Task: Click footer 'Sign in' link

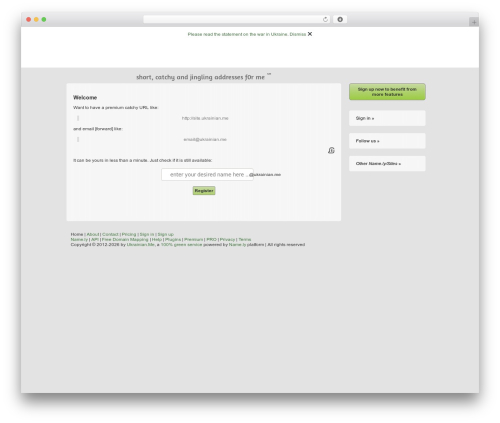Action: coord(147,234)
